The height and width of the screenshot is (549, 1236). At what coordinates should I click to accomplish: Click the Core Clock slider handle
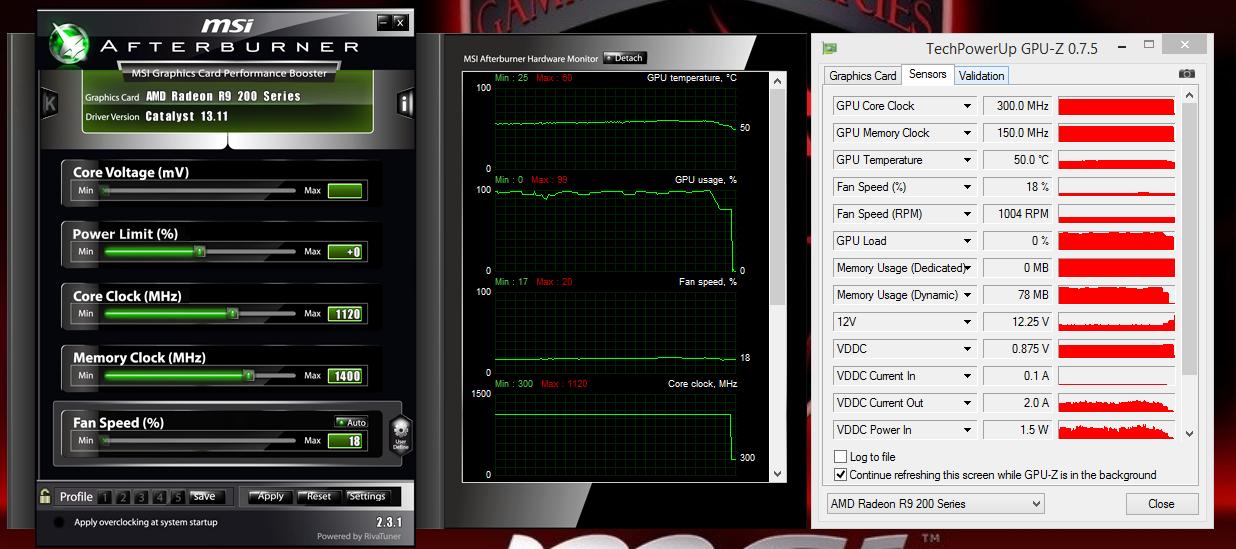(232, 314)
